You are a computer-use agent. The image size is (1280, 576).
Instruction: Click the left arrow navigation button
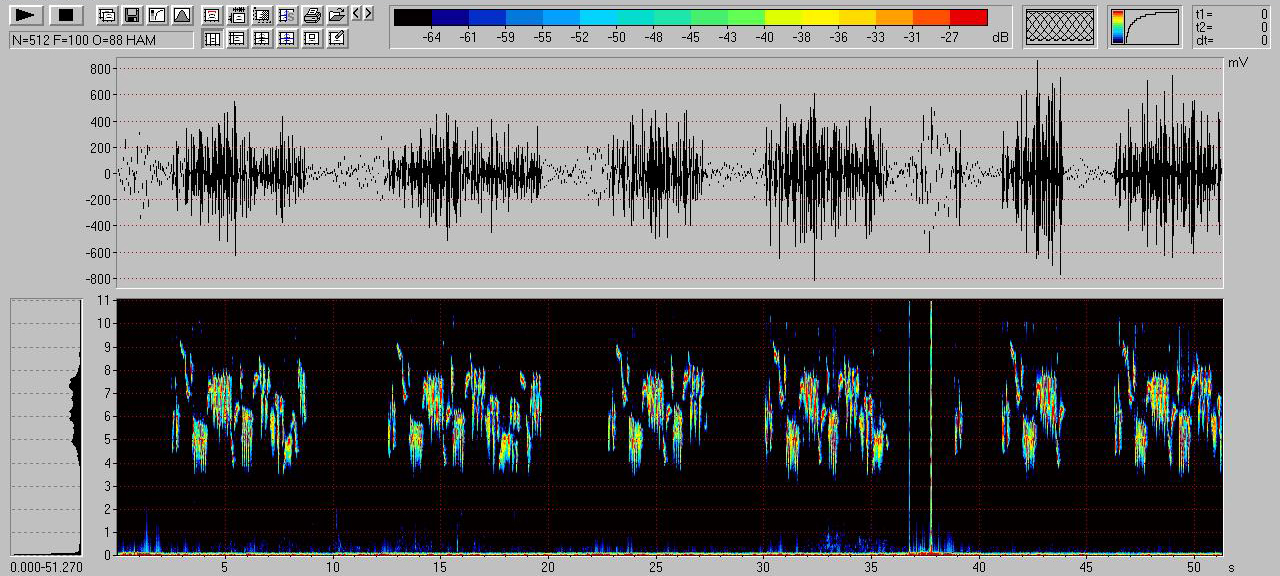(x=357, y=13)
